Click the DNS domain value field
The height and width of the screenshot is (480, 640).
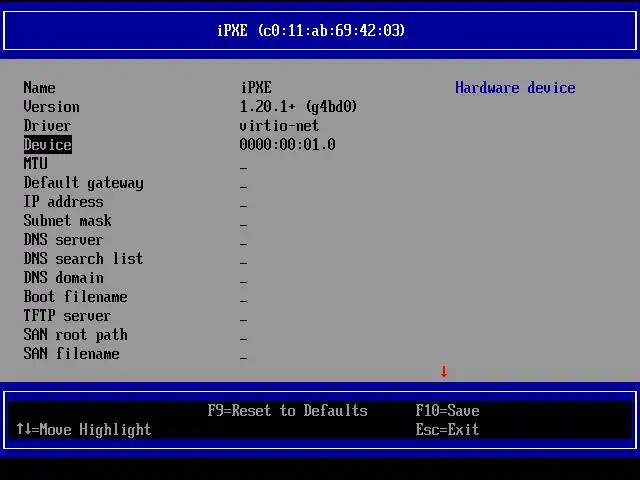point(244,282)
